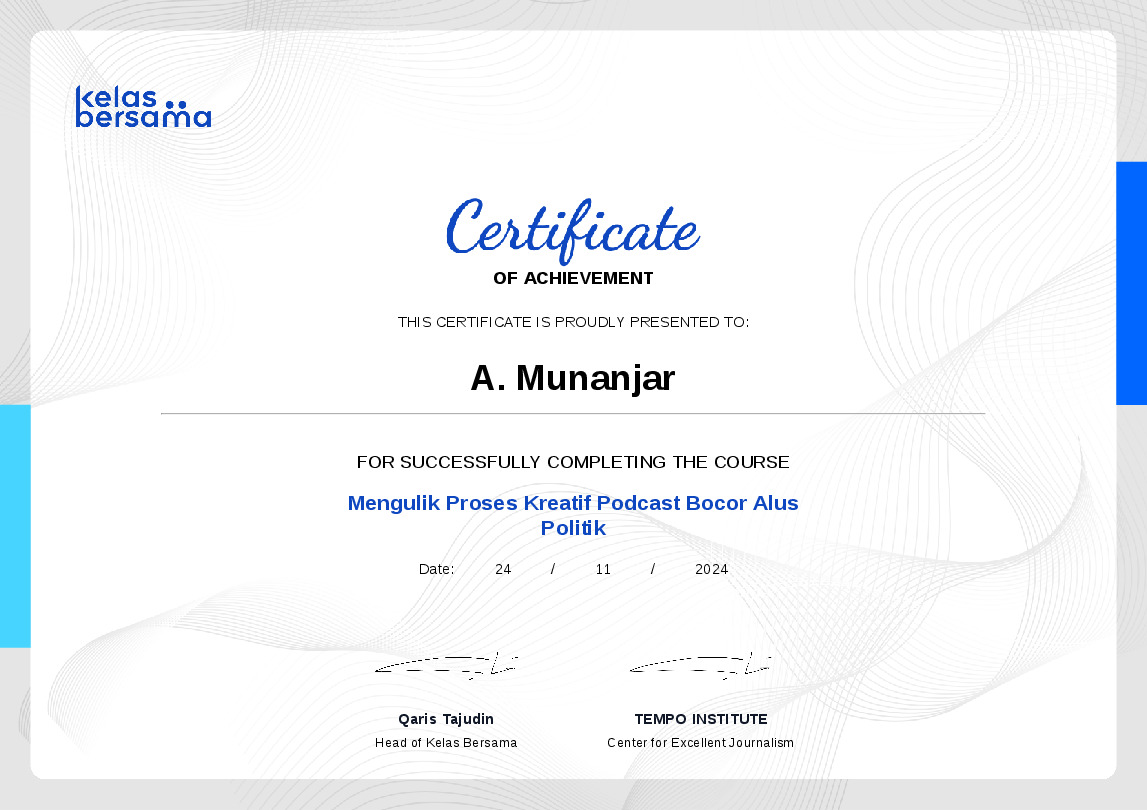This screenshot has width=1147, height=810.
Task: Click the 'Date:' label
Action: 436,569
